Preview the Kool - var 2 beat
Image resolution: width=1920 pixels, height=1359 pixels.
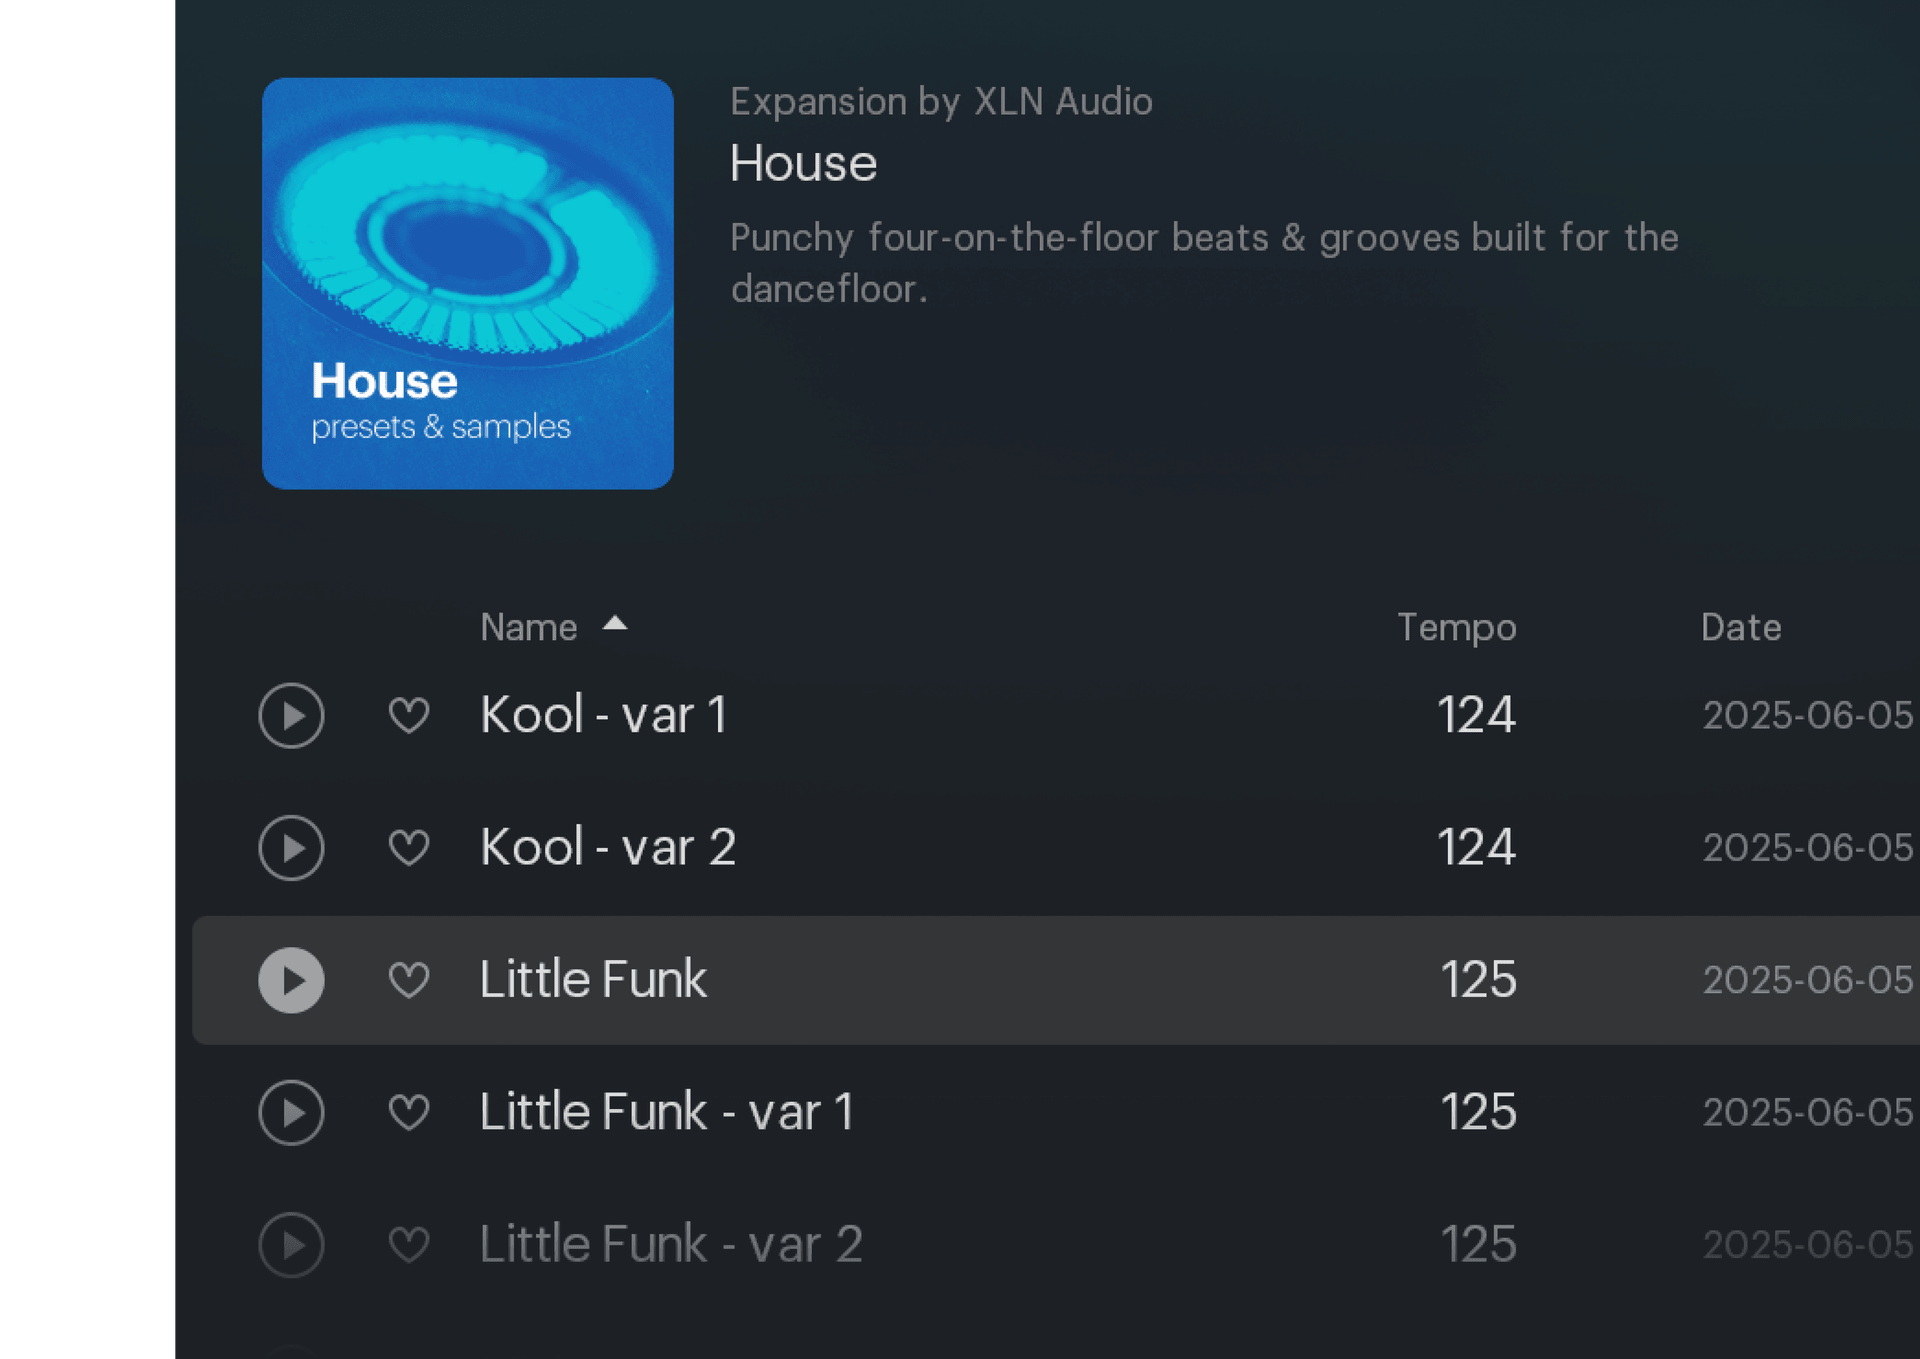(x=291, y=848)
